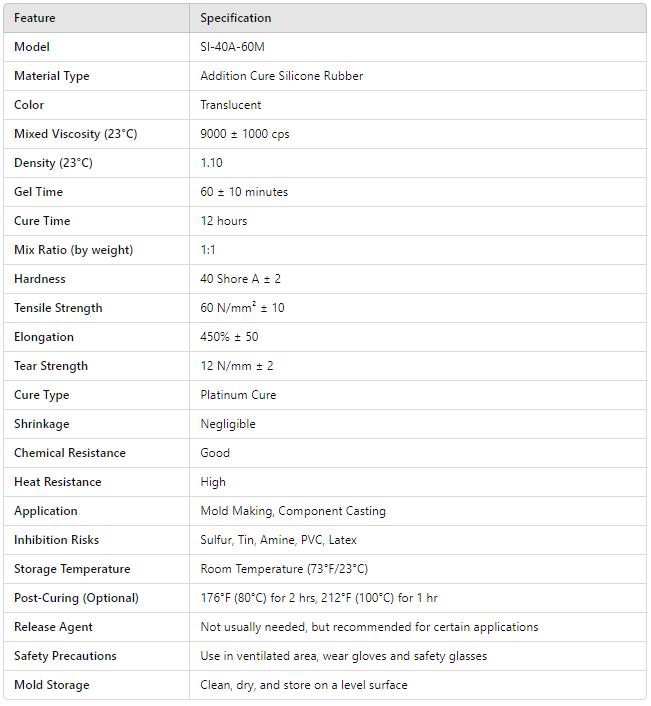Screen dimensions: 651x706
Task: Click the Inhibition Risks row label
Action: (57, 540)
